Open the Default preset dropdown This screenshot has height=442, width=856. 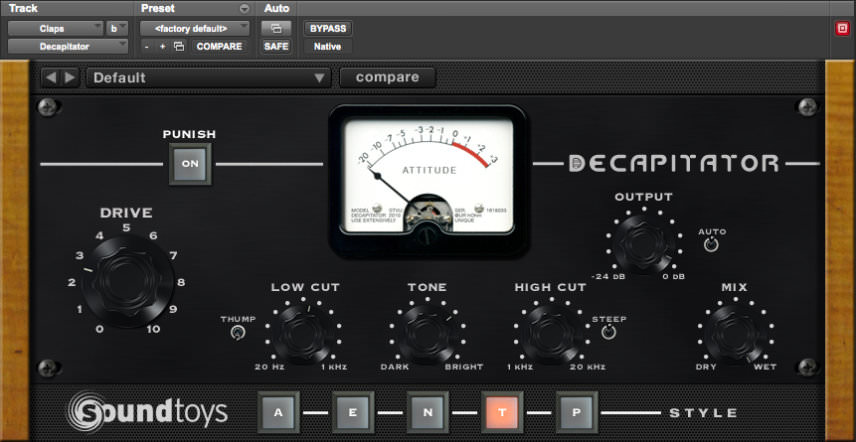[x=209, y=77]
